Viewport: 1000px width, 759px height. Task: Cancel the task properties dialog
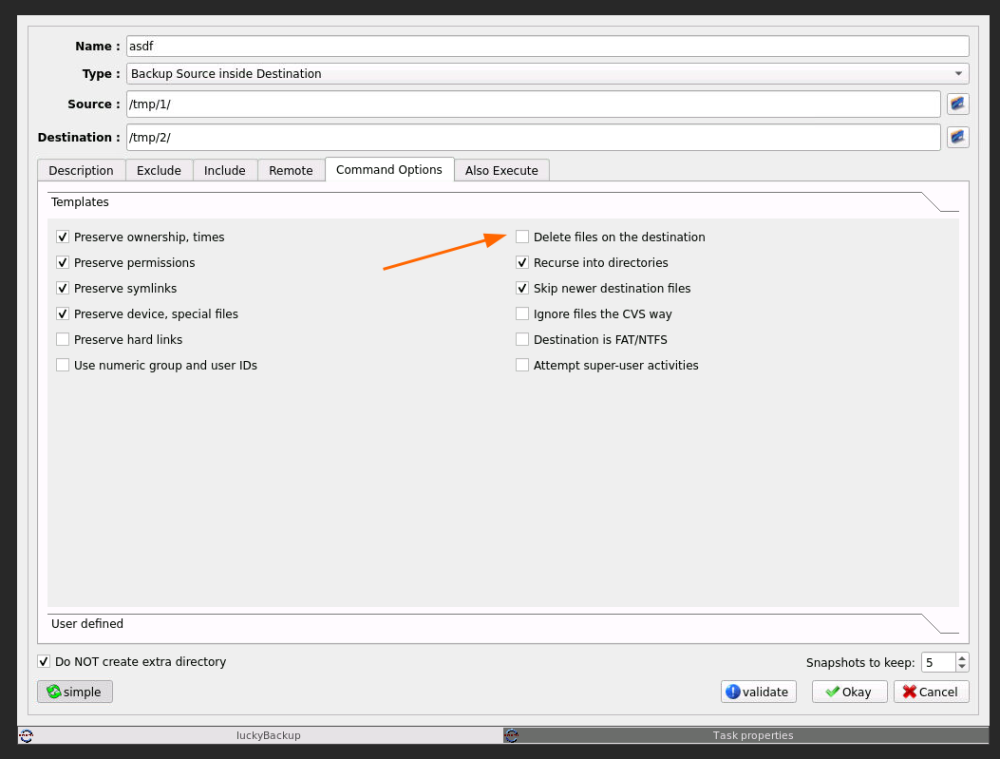pyautogui.click(x=931, y=691)
